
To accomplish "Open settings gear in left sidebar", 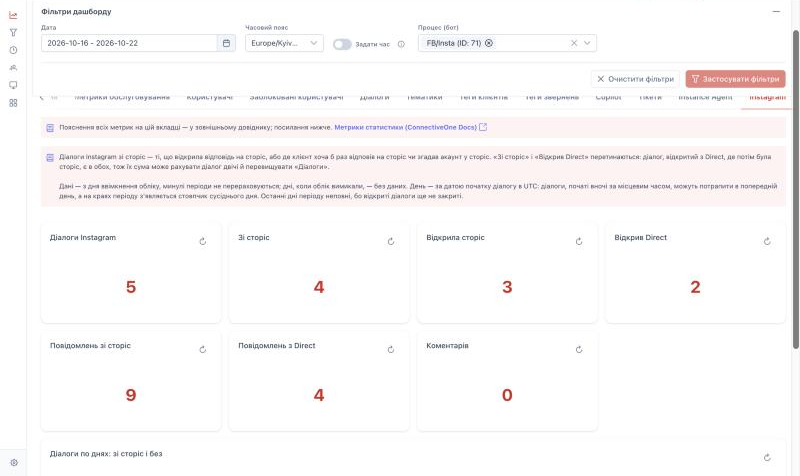I will (14, 463).
